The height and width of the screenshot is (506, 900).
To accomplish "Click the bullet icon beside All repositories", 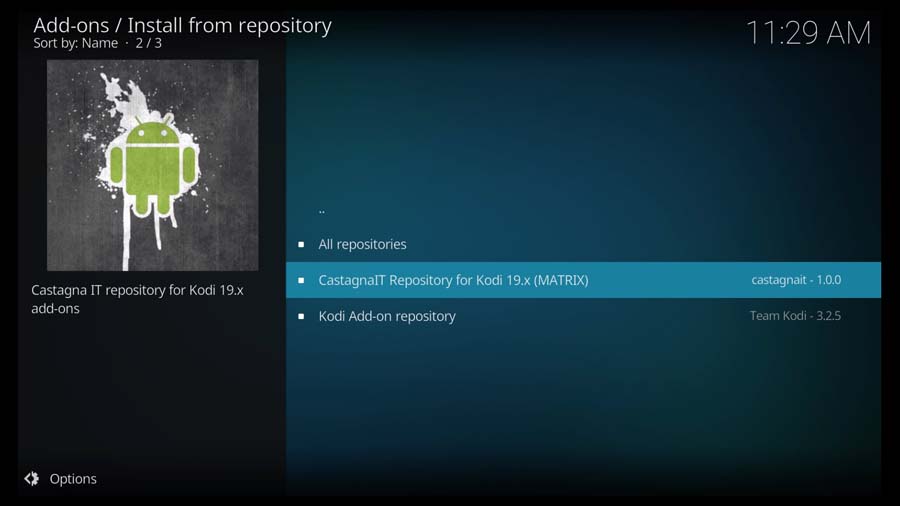I will click(x=301, y=244).
